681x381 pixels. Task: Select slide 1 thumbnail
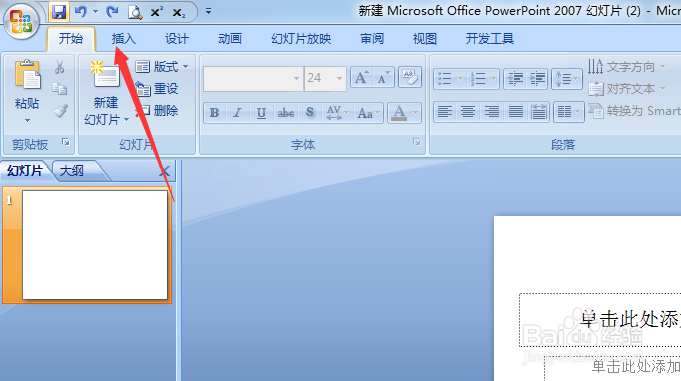point(95,245)
